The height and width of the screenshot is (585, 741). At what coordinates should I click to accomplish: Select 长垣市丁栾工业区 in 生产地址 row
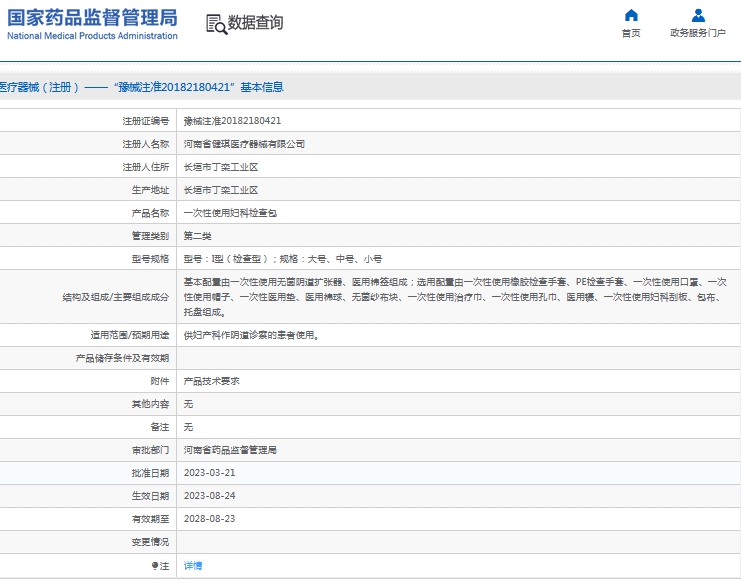pyautogui.click(x=221, y=190)
